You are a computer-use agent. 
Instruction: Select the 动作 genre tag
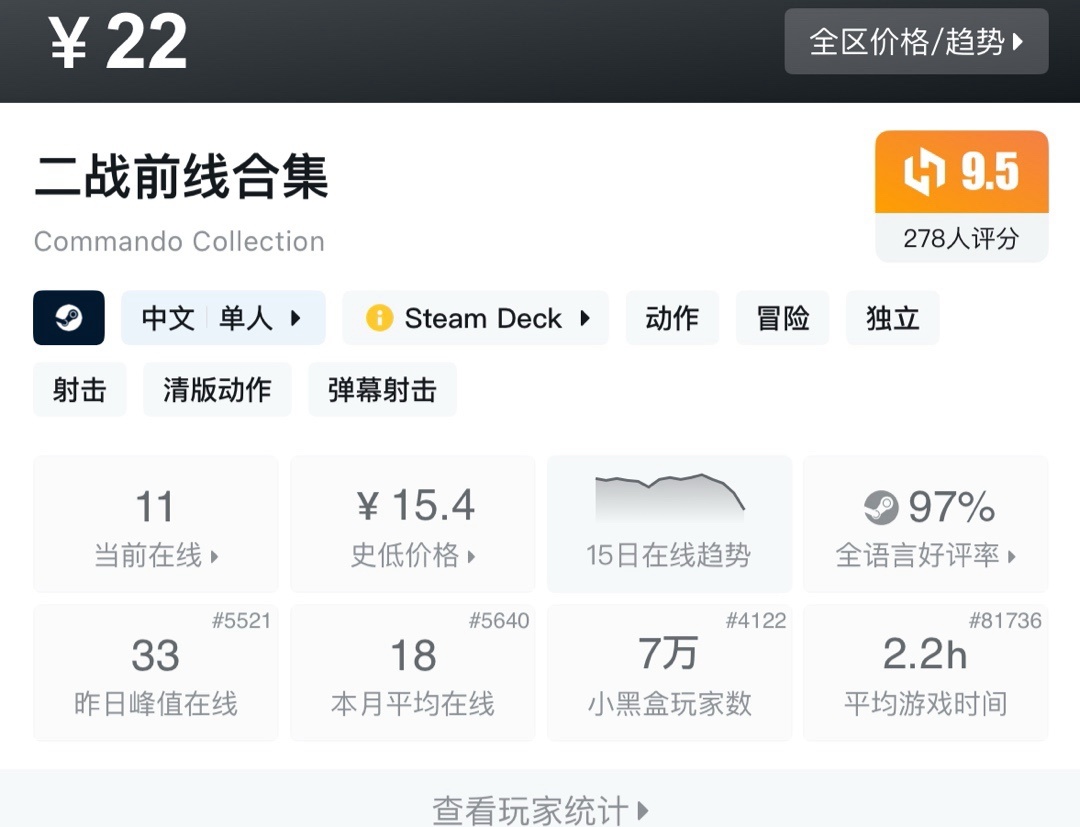tap(672, 318)
